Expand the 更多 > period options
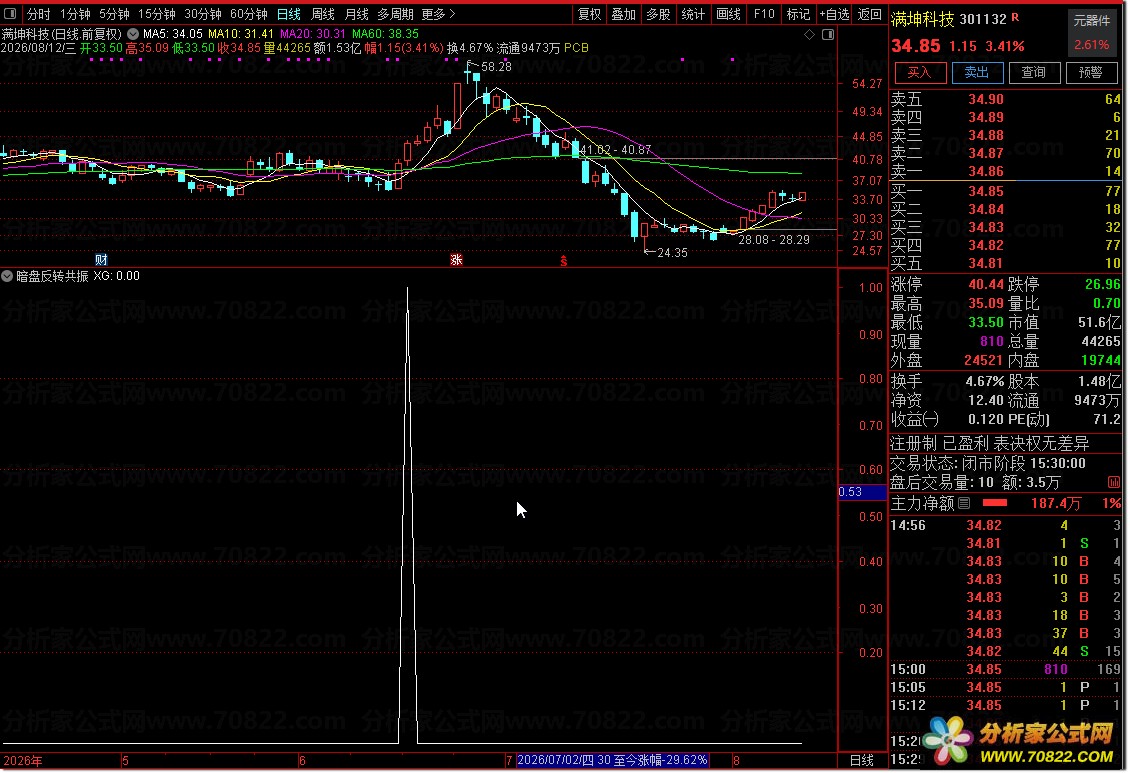The image size is (1130, 773). tap(438, 14)
